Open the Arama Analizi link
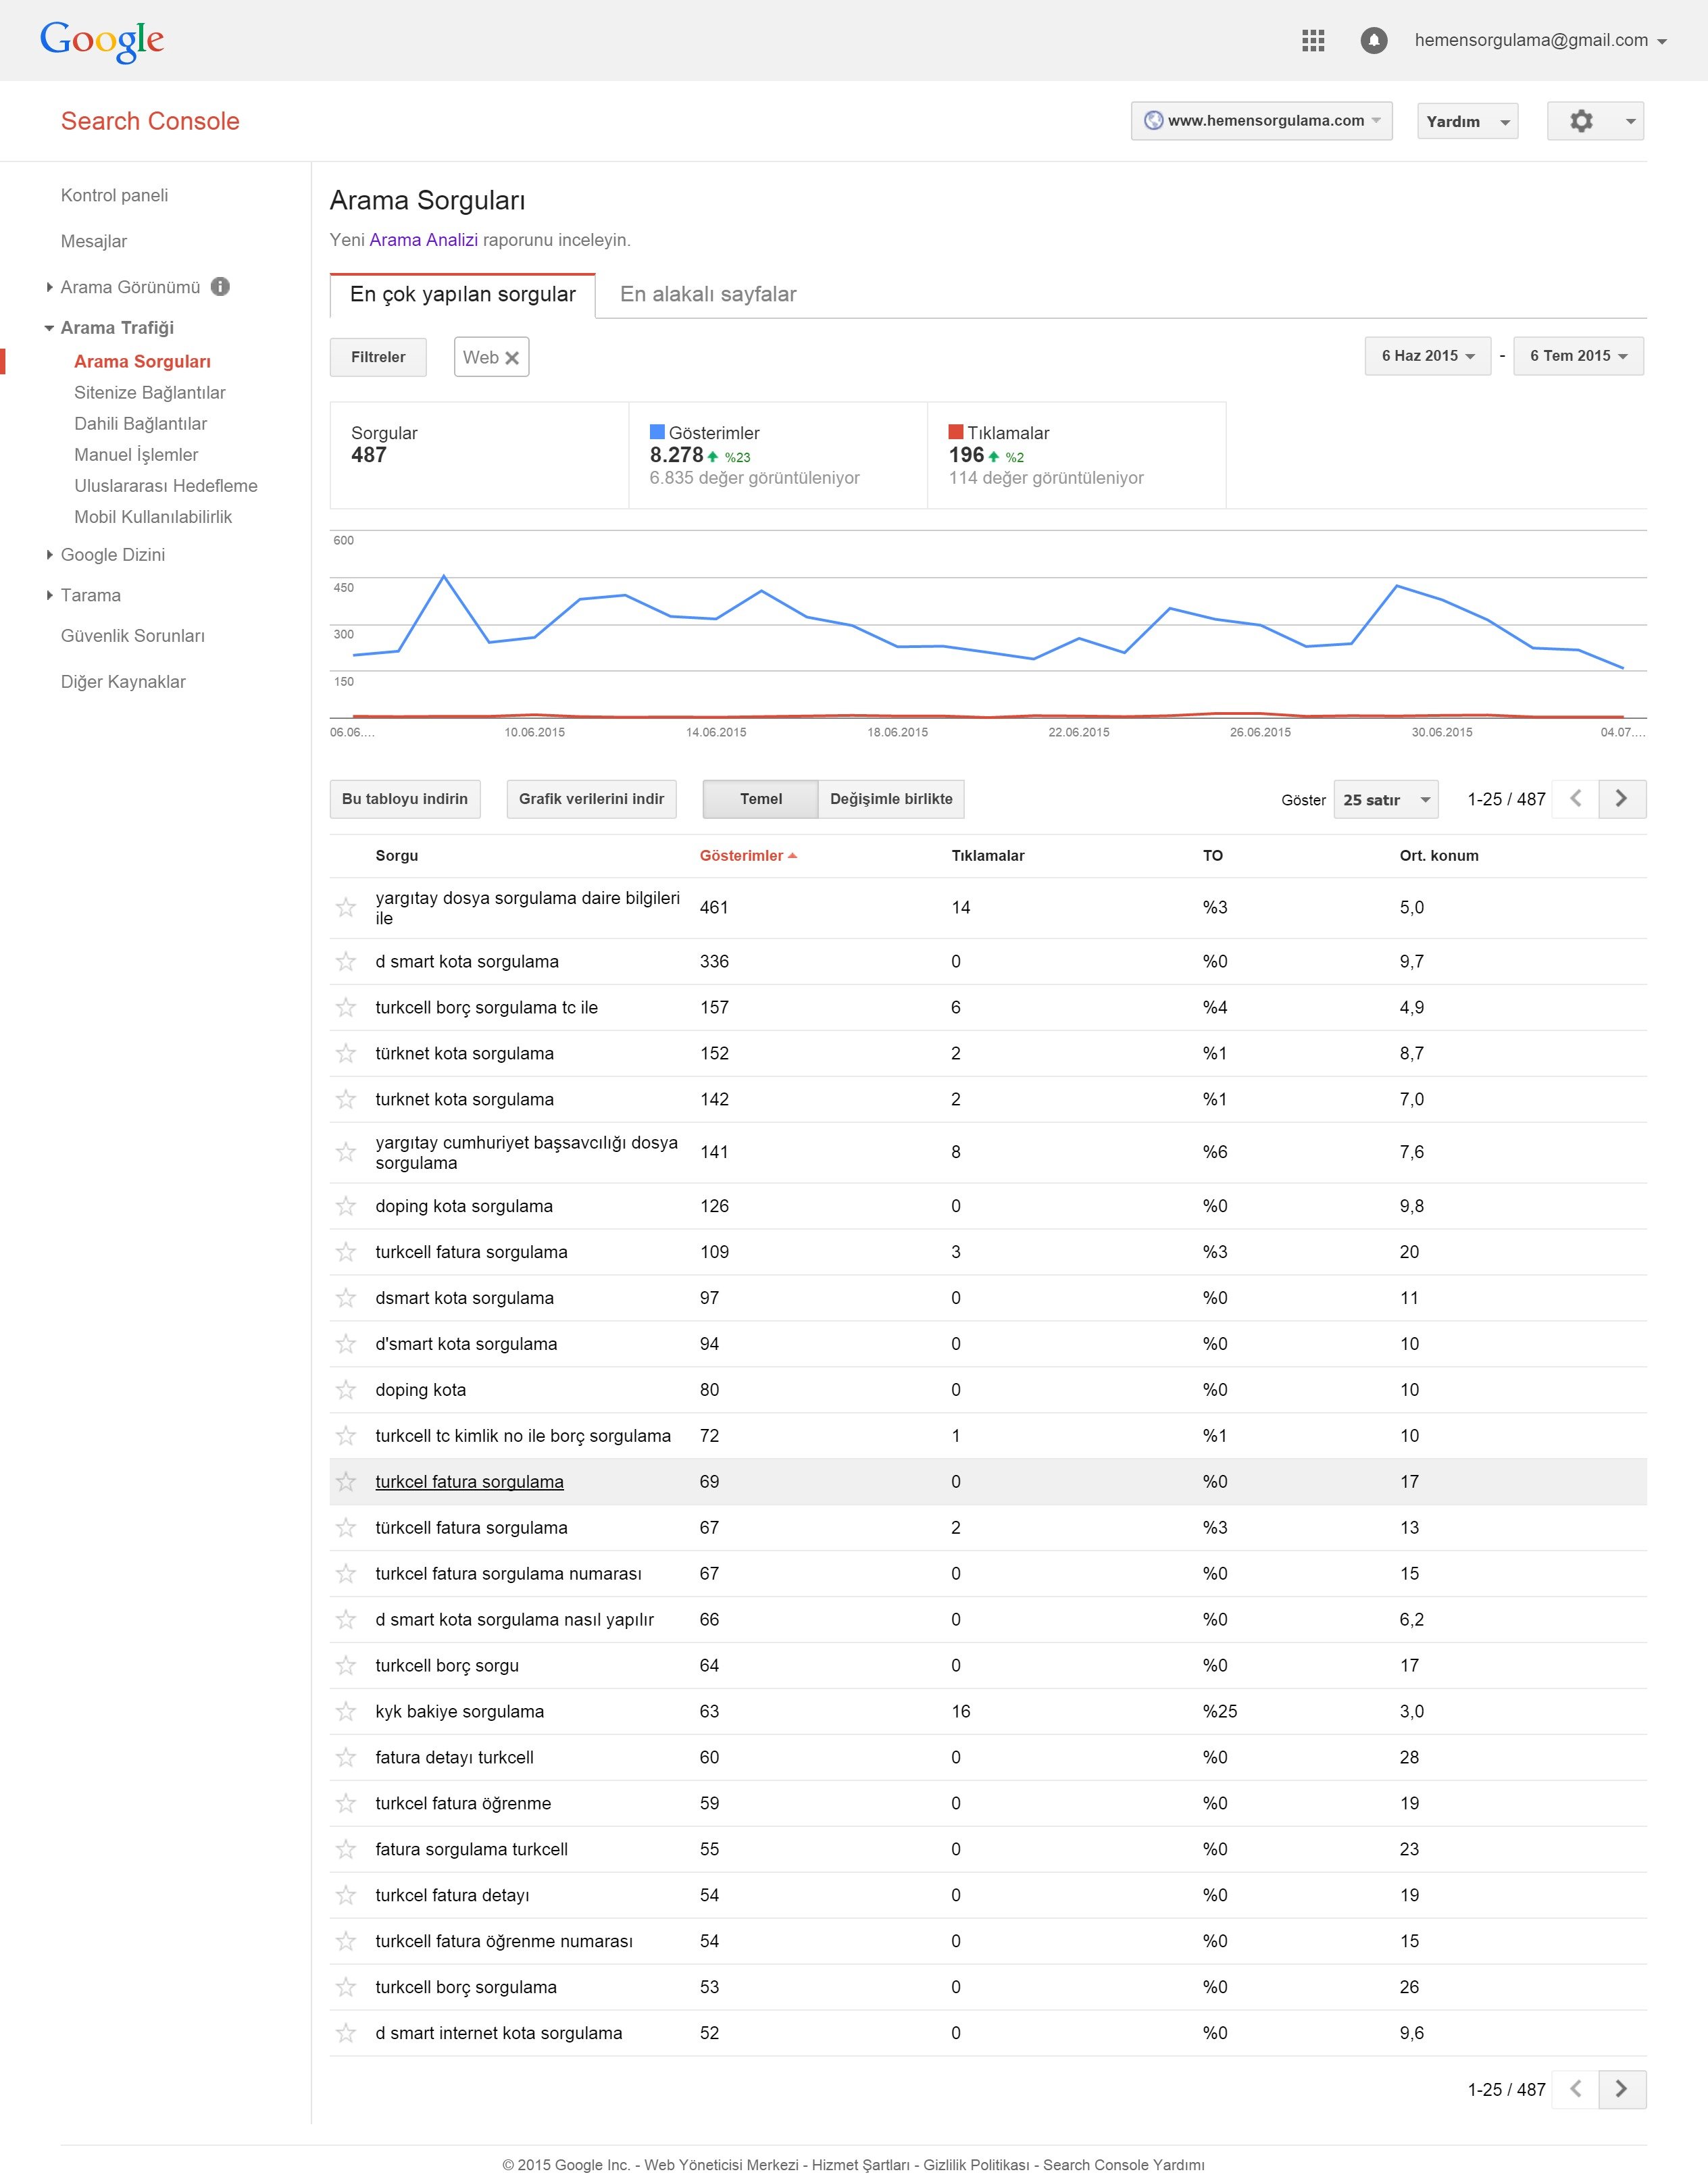This screenshot has width=1708, height=2181. coord(423,240)
